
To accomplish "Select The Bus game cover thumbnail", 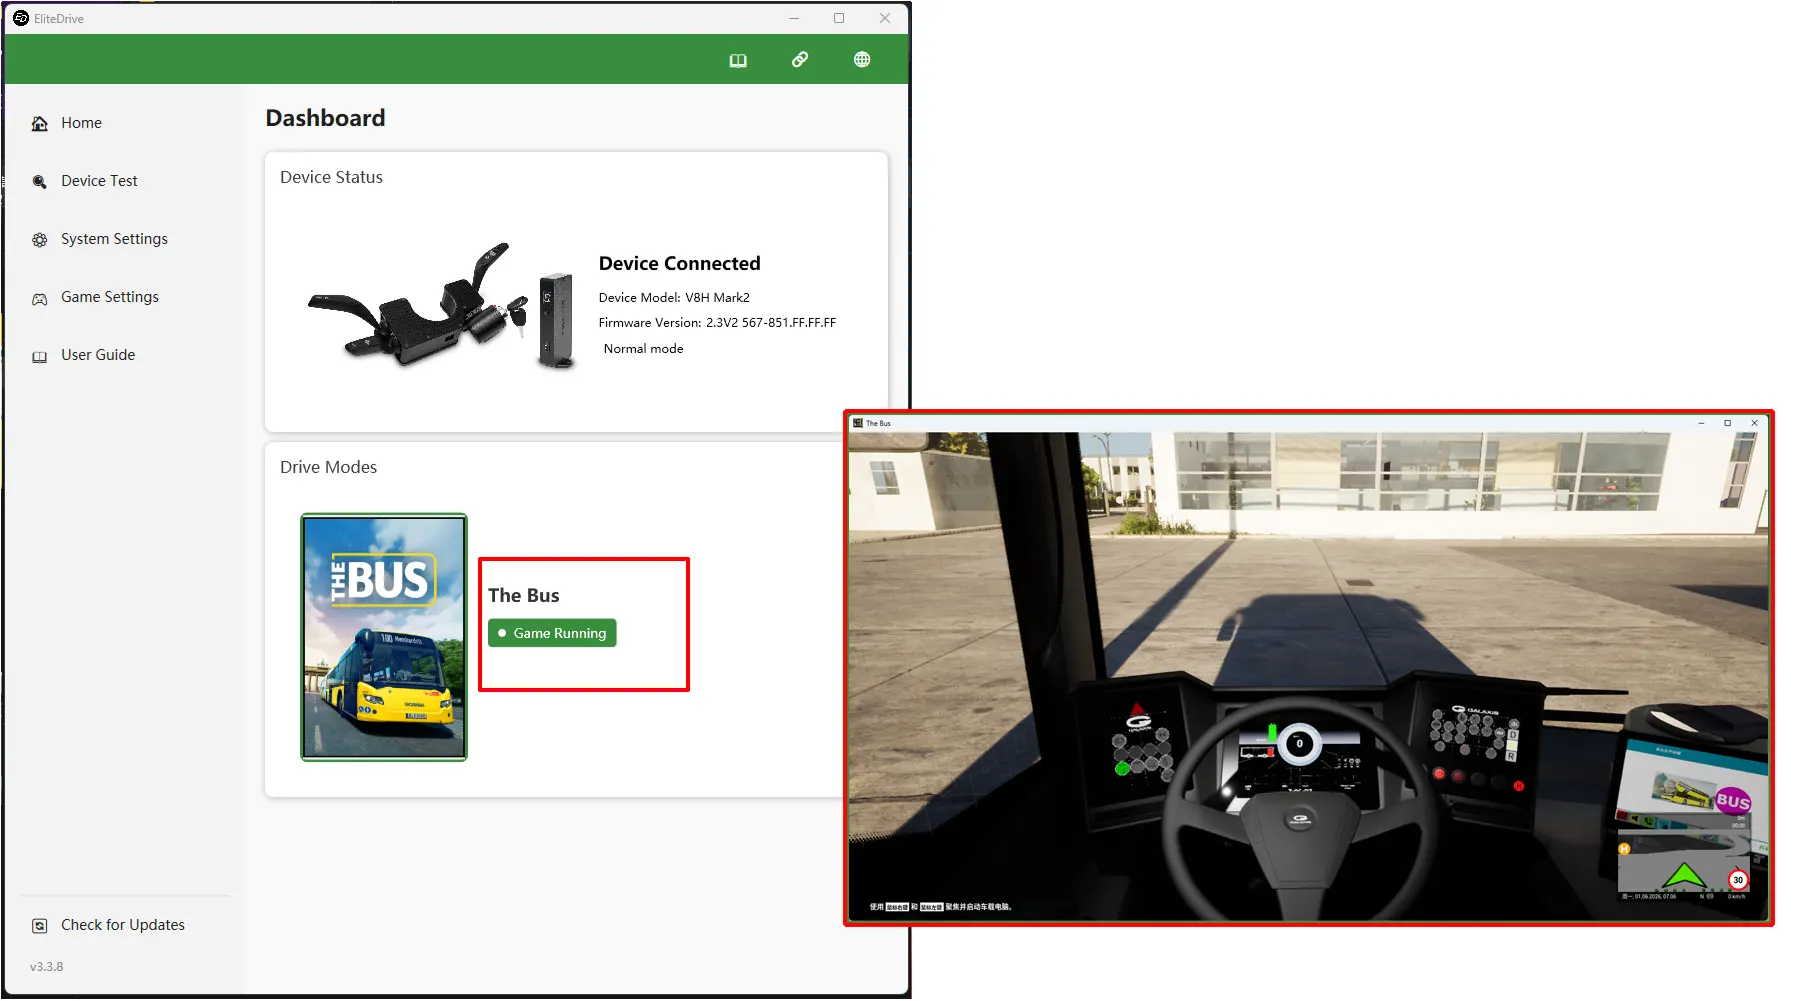I will (x=384, y=637).
